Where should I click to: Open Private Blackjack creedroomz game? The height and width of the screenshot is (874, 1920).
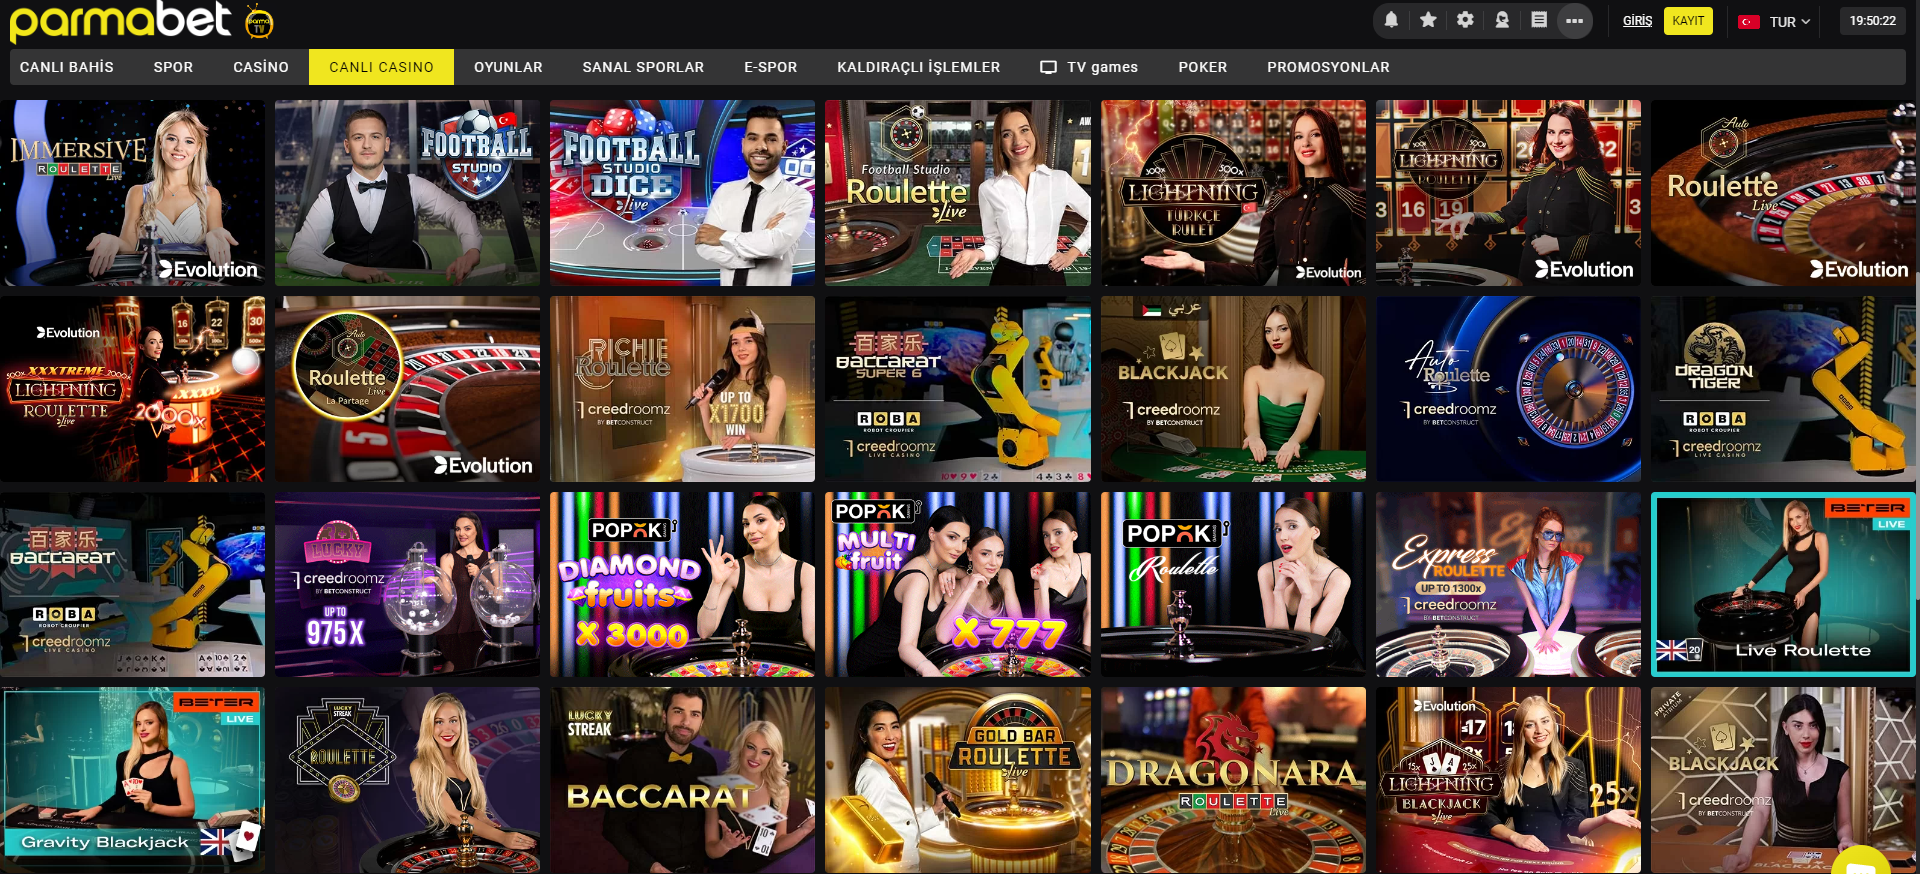(x=1783, y=780)
